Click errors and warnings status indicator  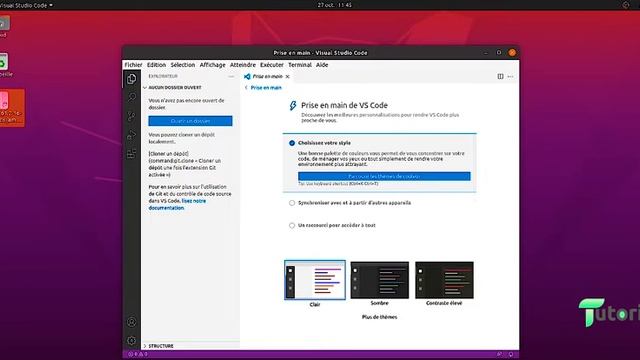pos(138,354)
